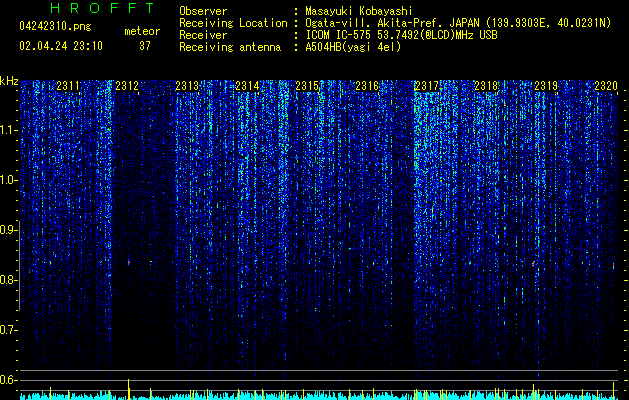Click the Observer field label
This screenshot has width=629, height=400.
203,11
